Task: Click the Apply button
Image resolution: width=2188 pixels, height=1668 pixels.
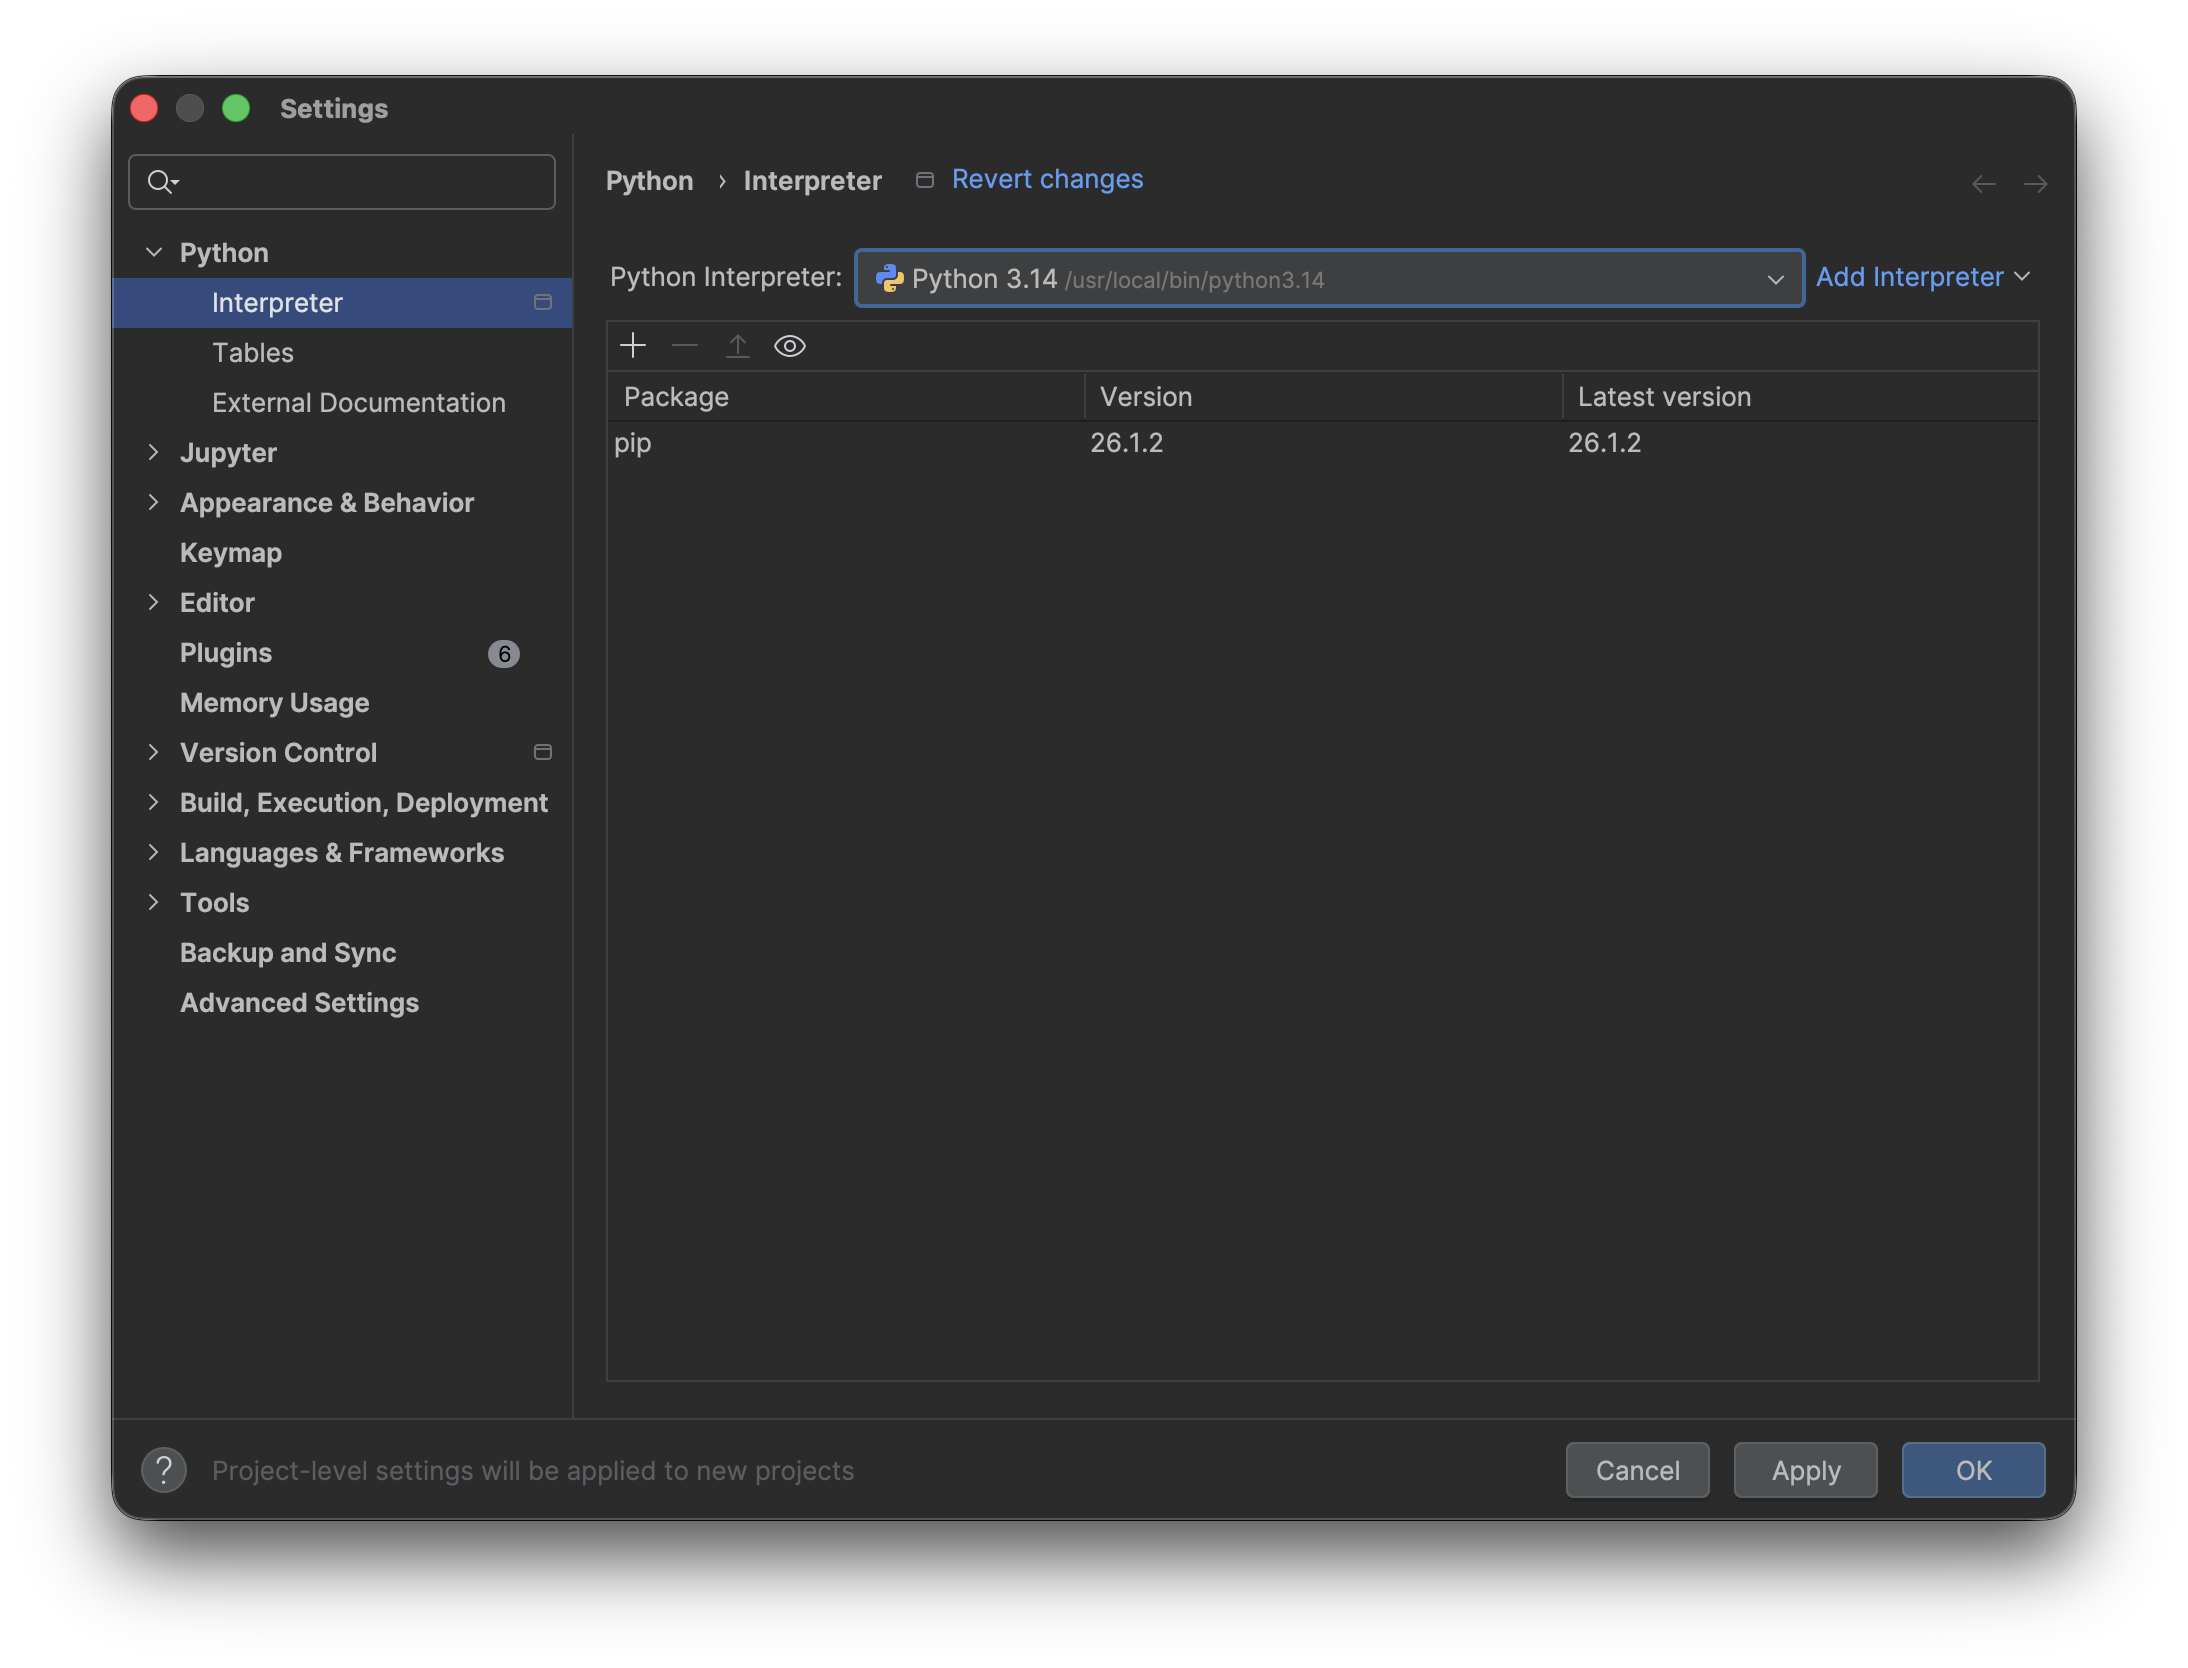Action: point(1806,1470)
